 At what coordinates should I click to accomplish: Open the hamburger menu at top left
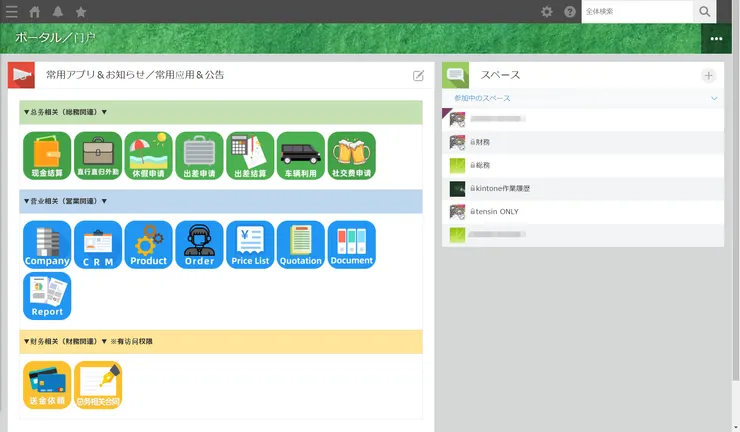pos(12,12)
